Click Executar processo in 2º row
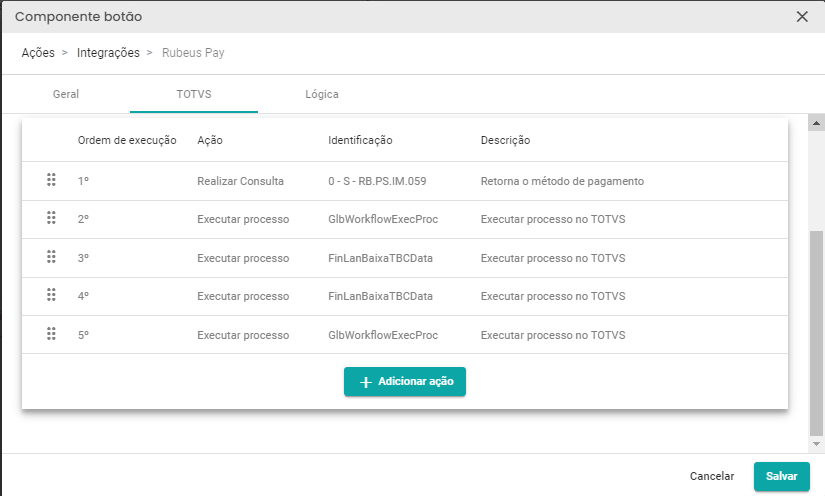Image resolution: width=825 pixels, height=496 pixels. 243,219
